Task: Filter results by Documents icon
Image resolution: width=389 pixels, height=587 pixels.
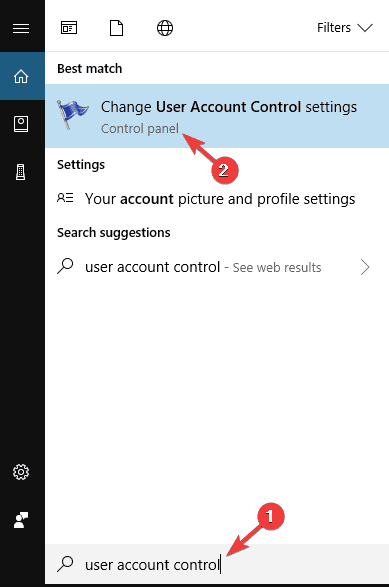Action: coord(116,28)
